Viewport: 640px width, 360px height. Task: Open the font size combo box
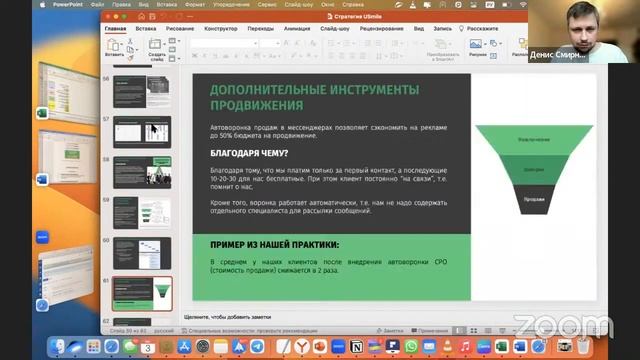point(270,43)
